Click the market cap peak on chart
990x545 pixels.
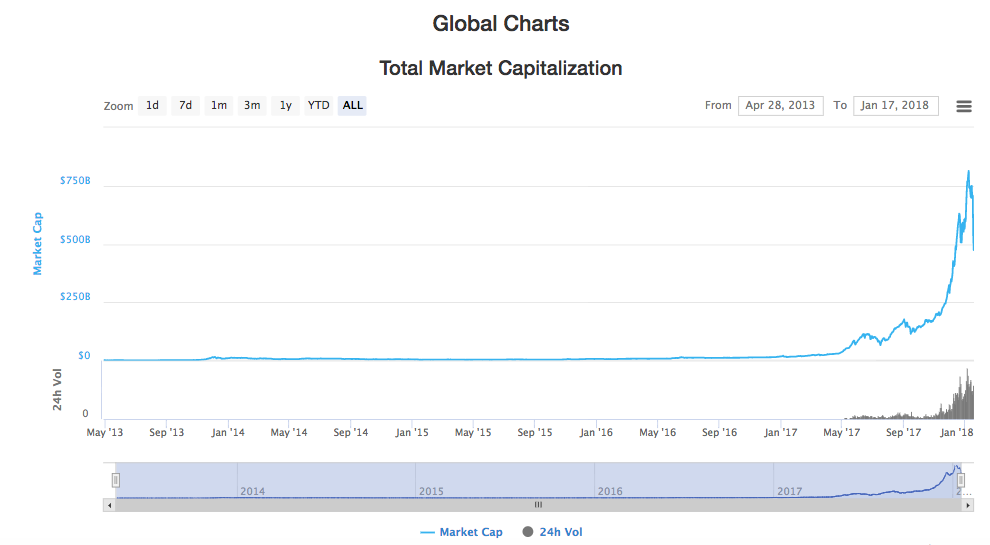point(968,172)
